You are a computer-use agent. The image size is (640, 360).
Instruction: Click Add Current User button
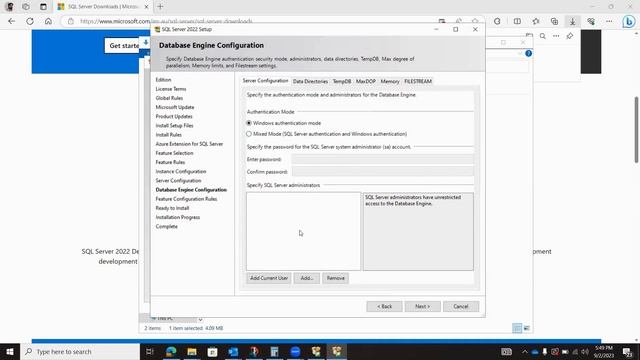(x=269, y=278)
